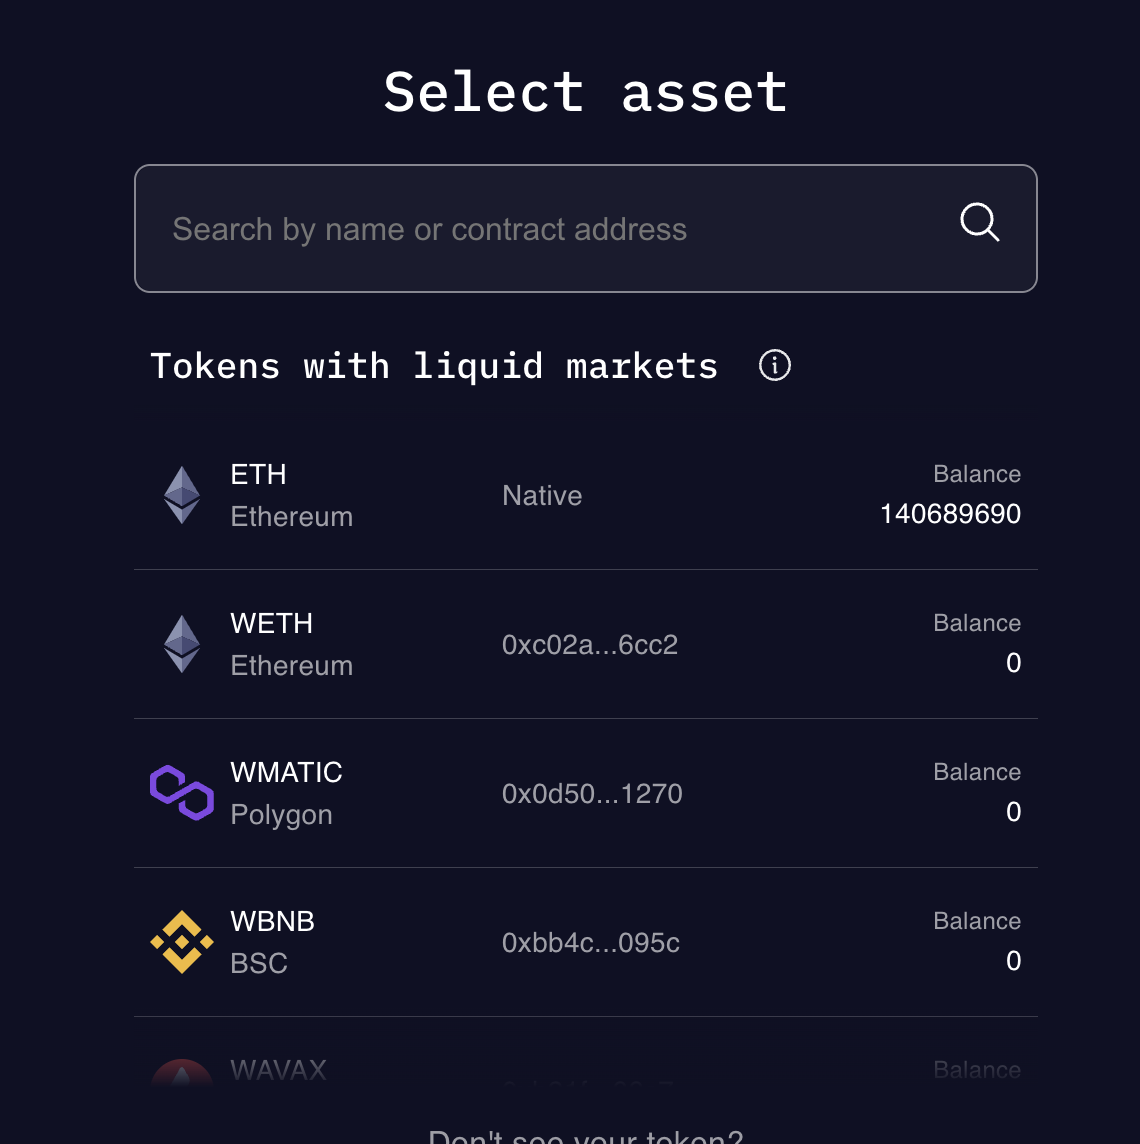Click the ETH balance value 140689690
This screenshot has width=1140, height=1144.
[950, 513]
